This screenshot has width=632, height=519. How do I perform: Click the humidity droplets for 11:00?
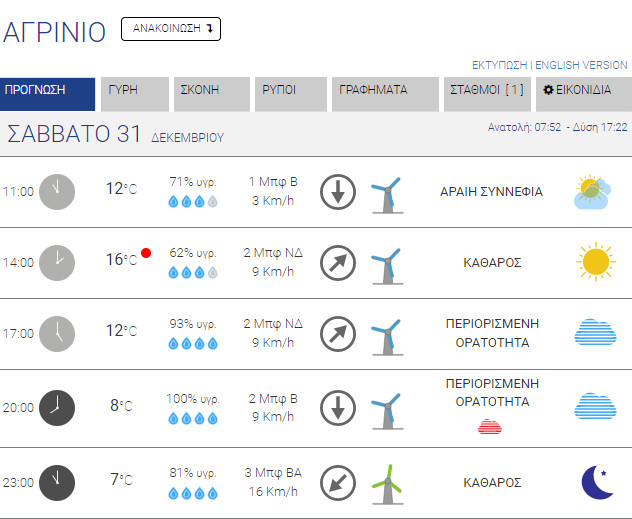click(x=192, y=200)
